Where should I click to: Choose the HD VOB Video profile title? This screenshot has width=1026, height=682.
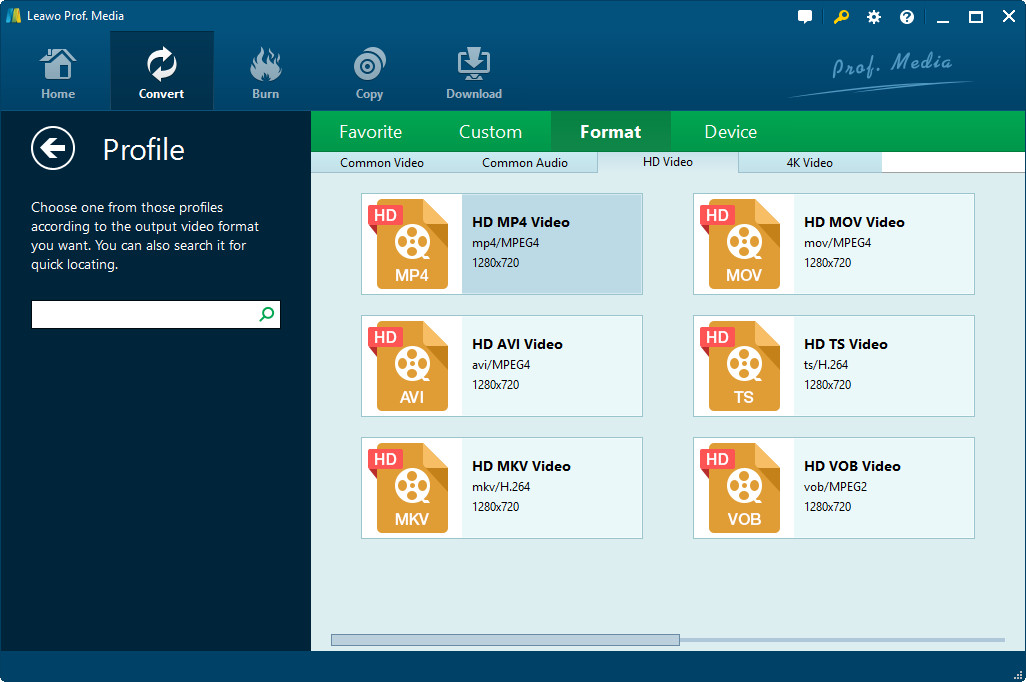click(852, 467)
